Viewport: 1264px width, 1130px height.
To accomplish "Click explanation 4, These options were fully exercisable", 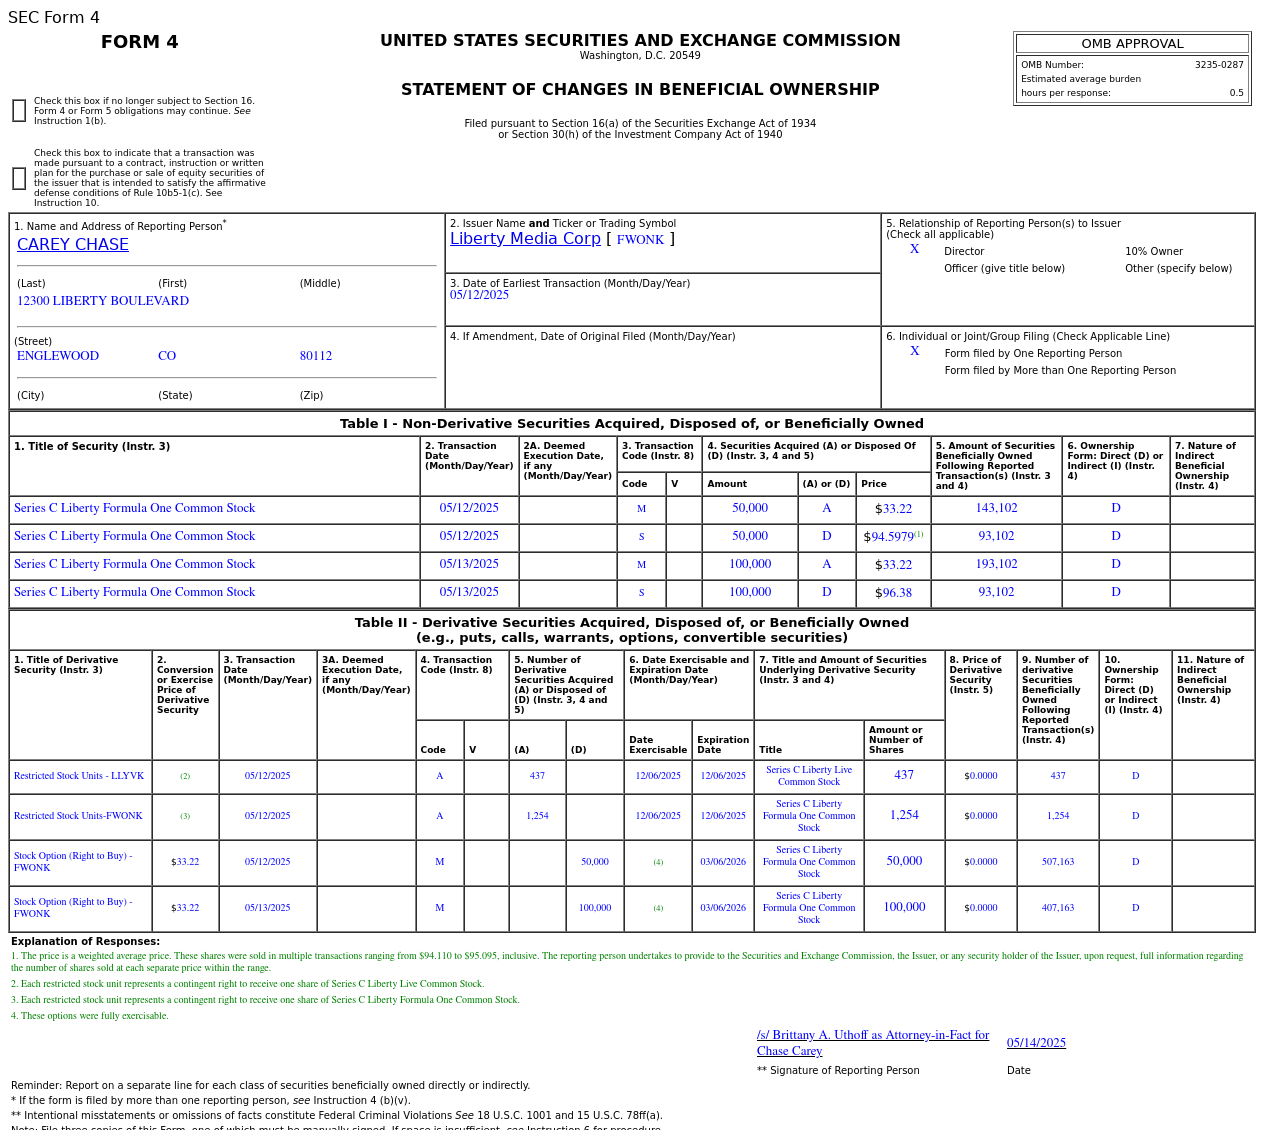I will click(x=90, y=1016).
